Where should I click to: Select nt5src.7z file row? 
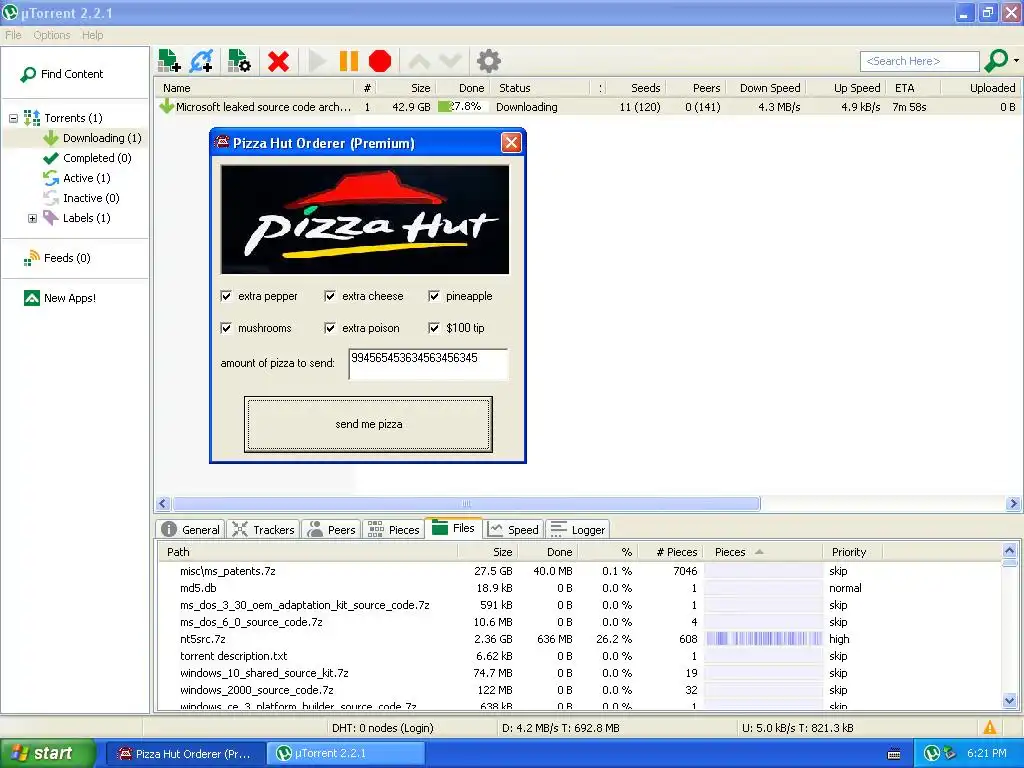(580, 639)
